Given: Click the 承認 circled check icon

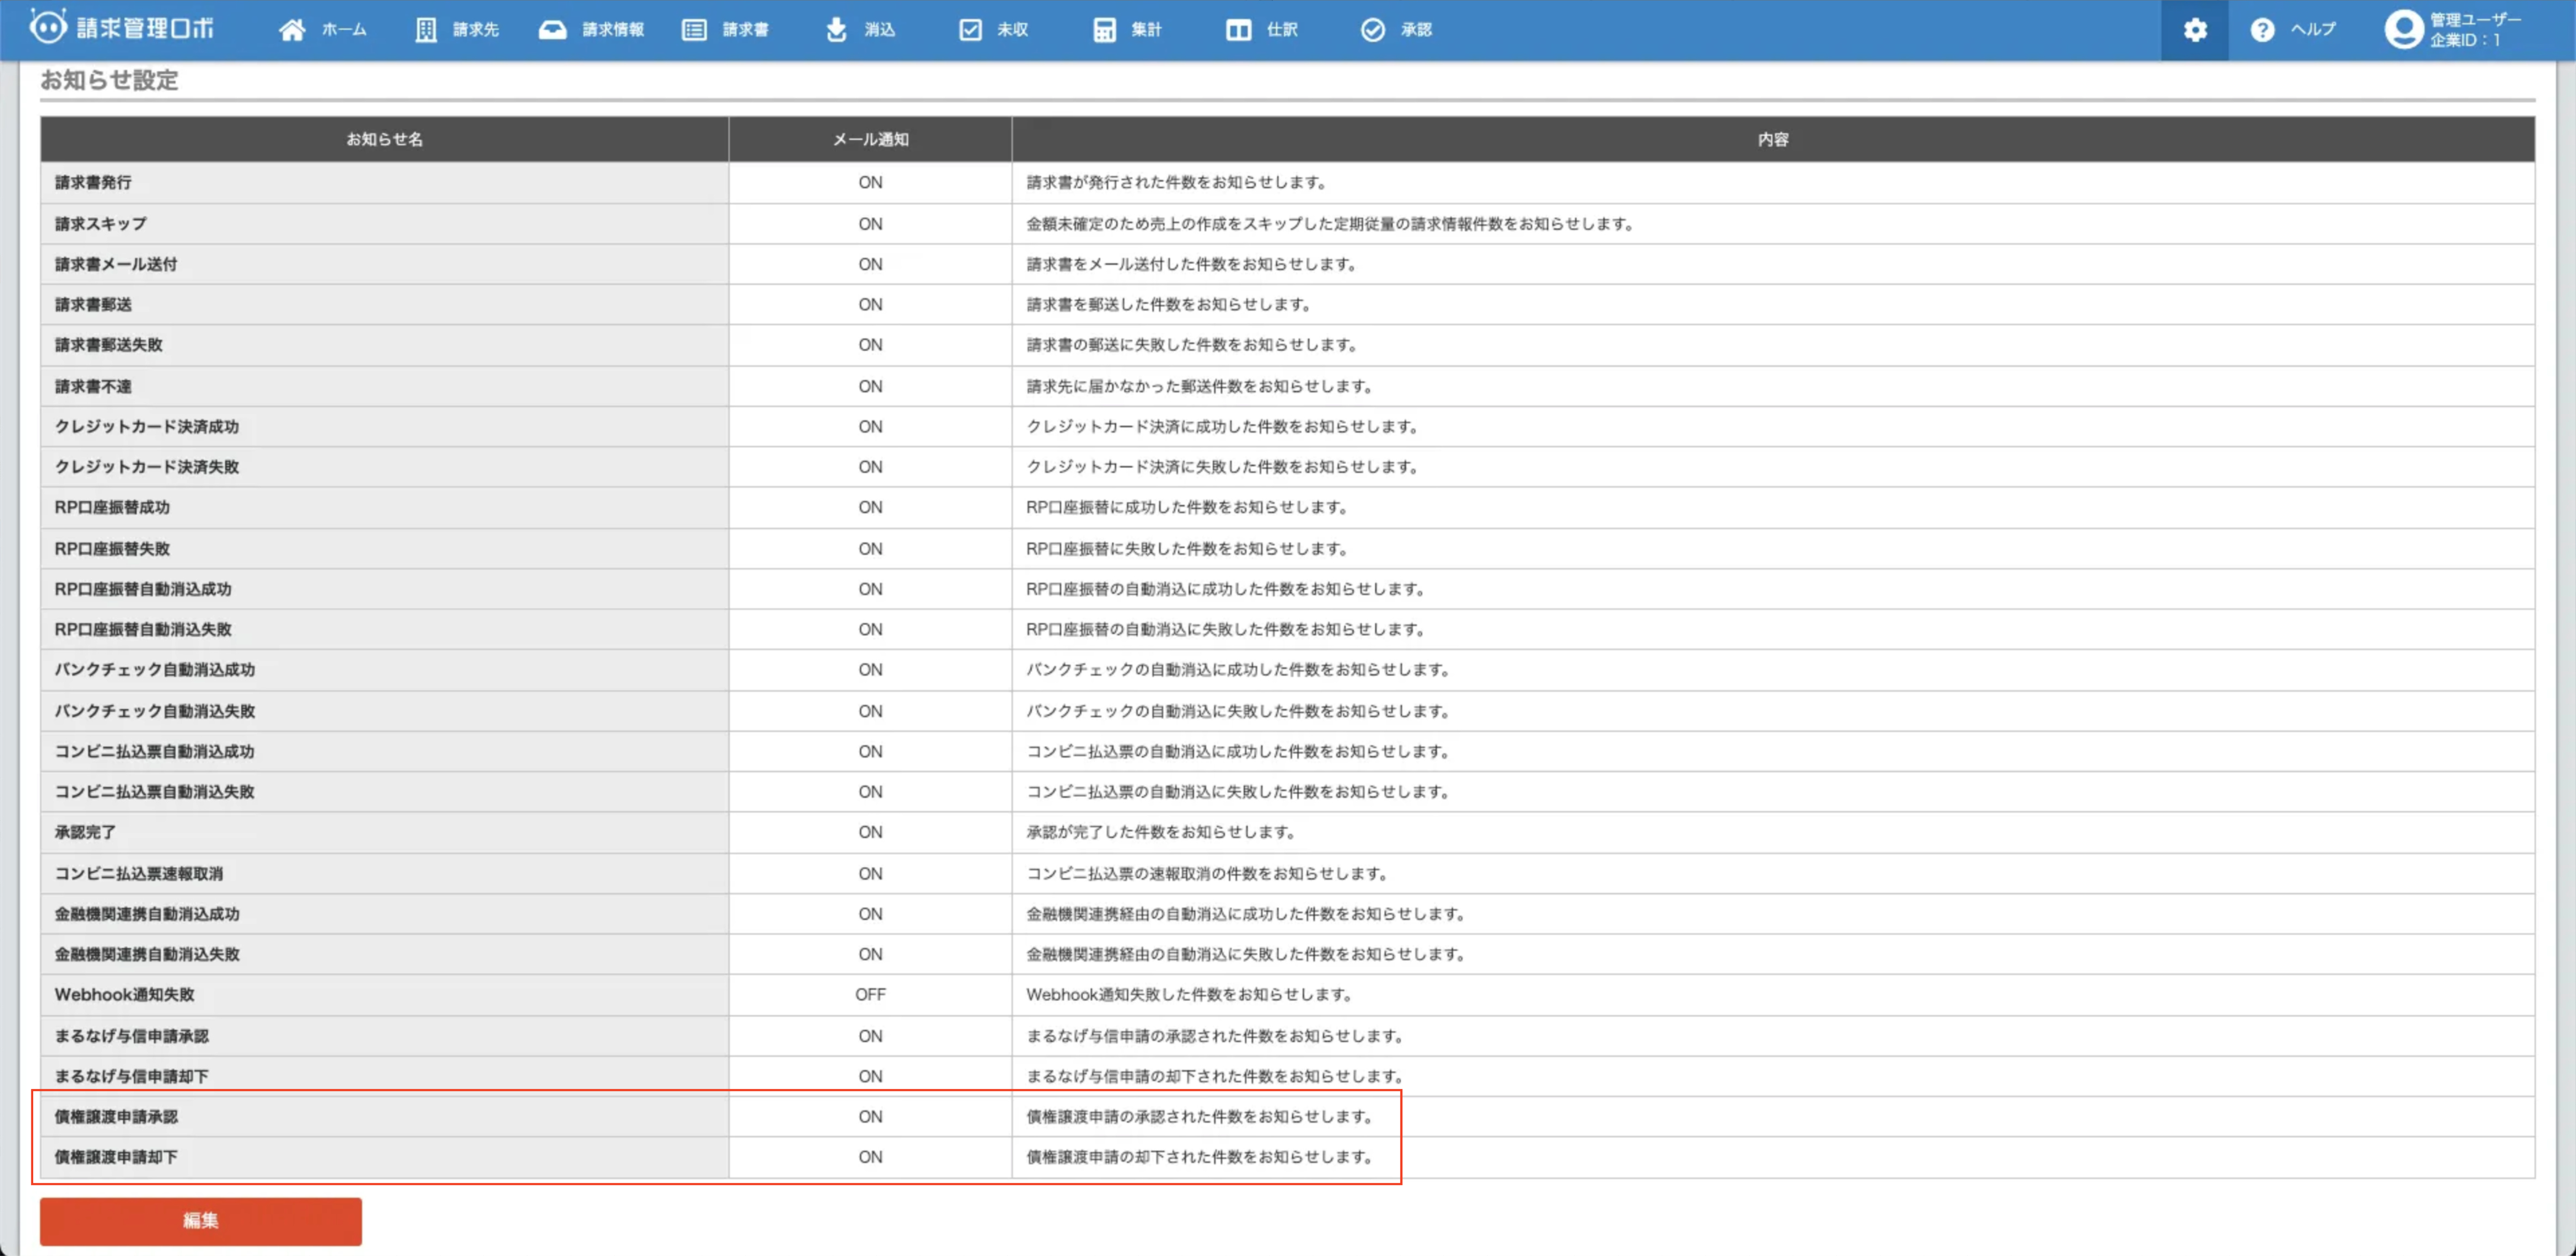Looking at the screenshot, I should point(1373,30).
